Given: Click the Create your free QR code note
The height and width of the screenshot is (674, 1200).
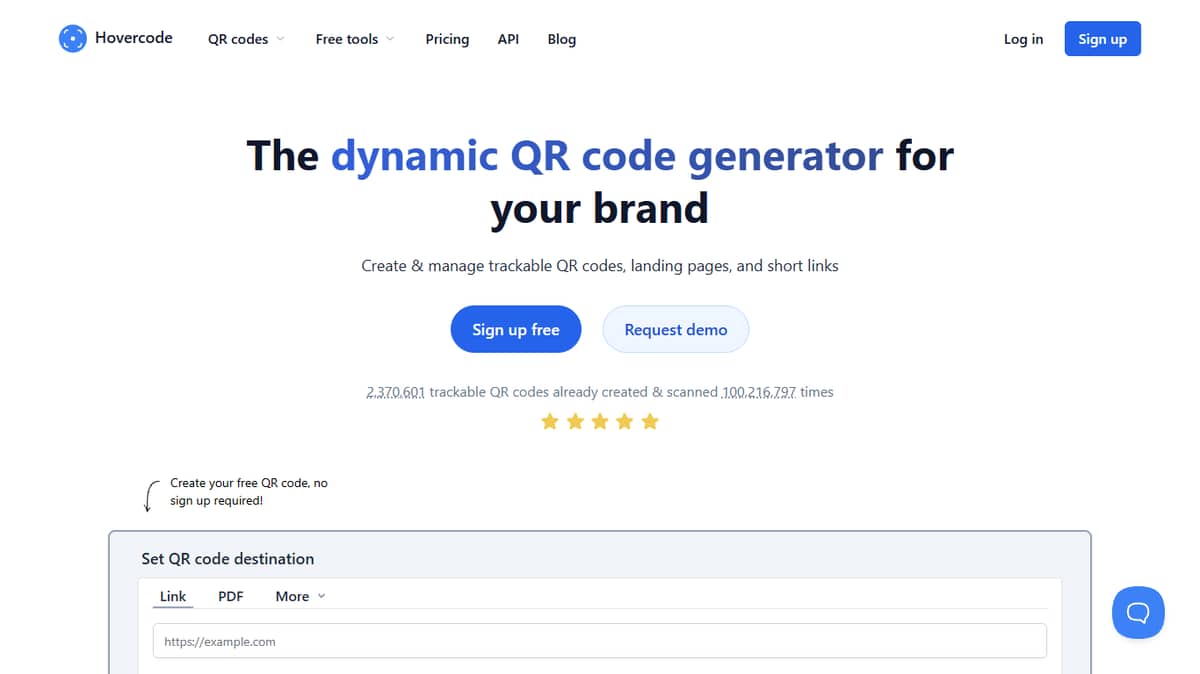Looking at the screenshot, I should click(249, 491).
